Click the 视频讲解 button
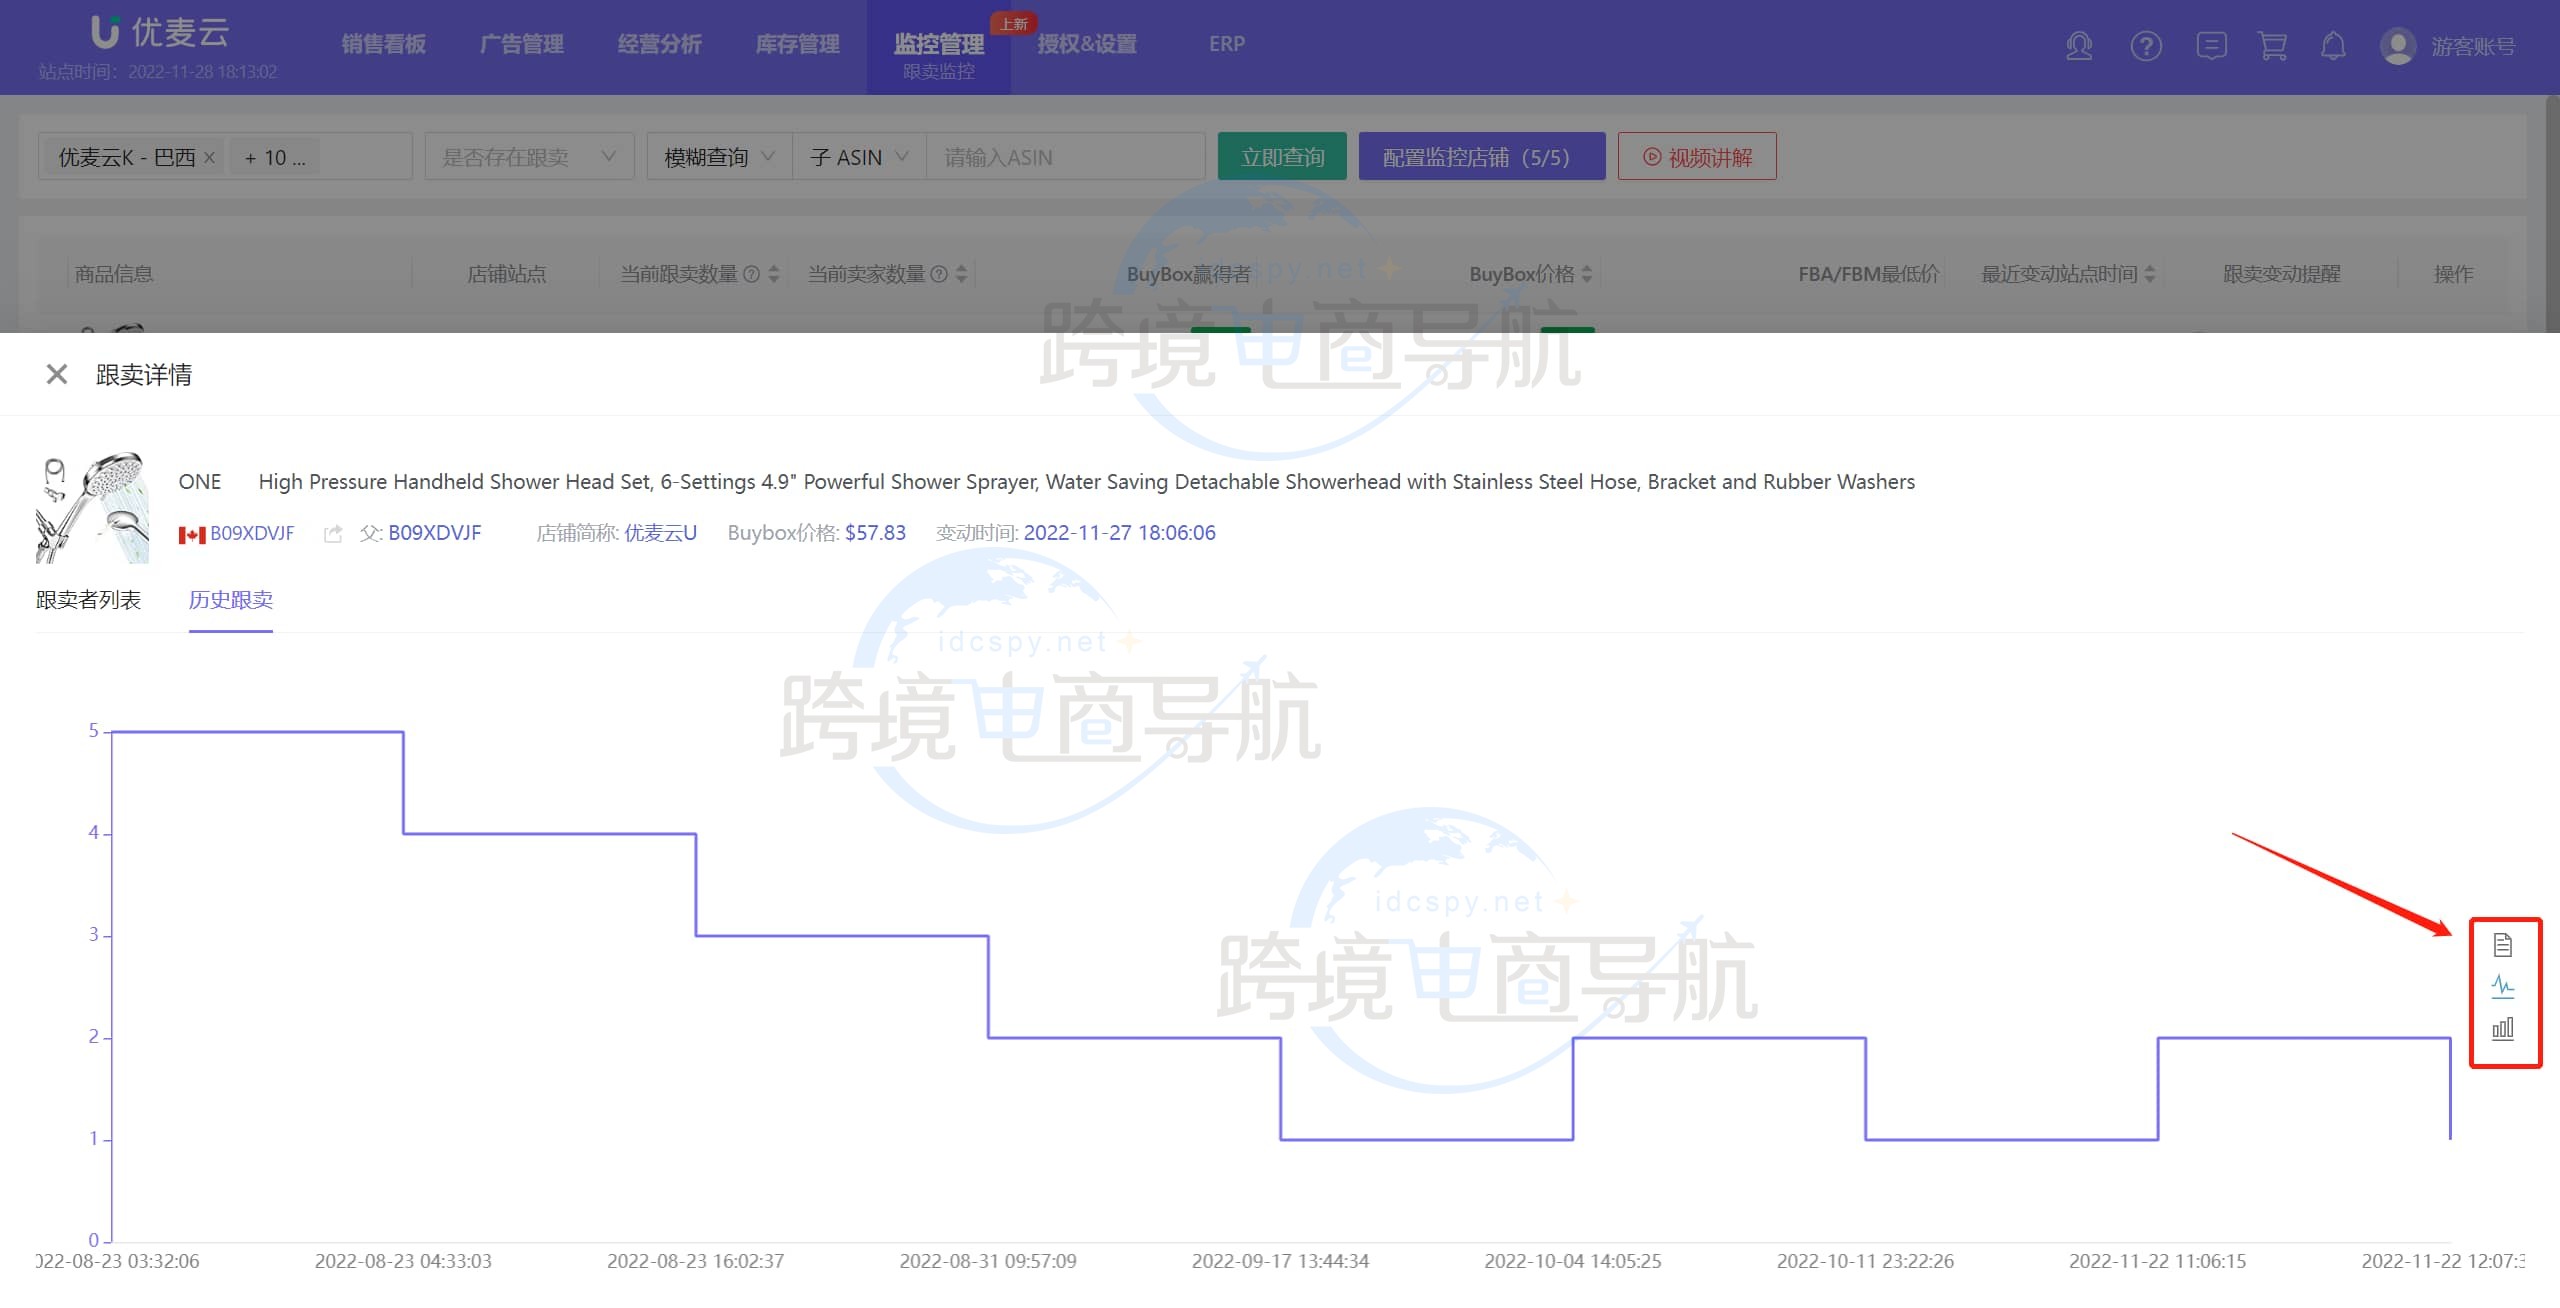Image resolution: width=2560 pixels, height=1308 pixels. click(1697, 157)
